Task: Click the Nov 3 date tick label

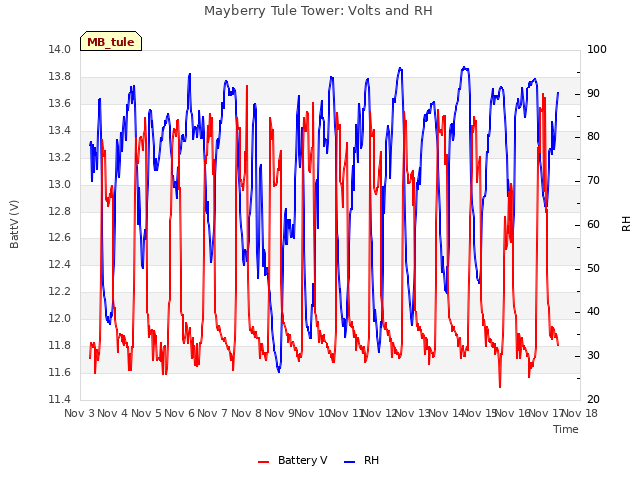Action: (80, 413)
